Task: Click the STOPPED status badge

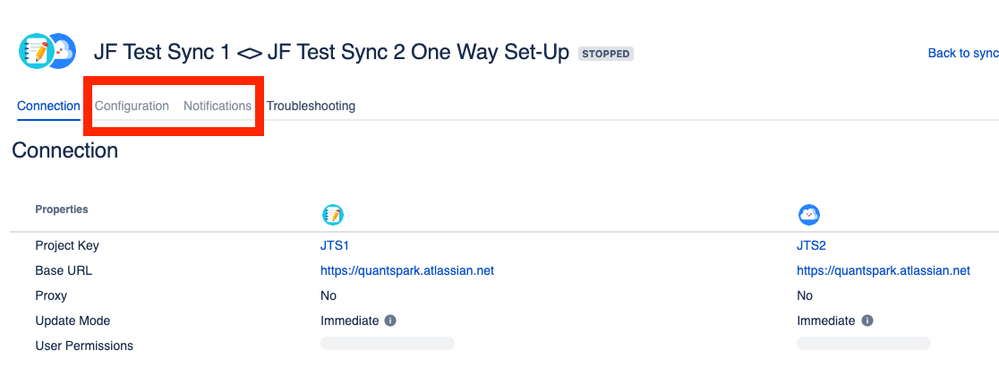Action: [606, 54]
